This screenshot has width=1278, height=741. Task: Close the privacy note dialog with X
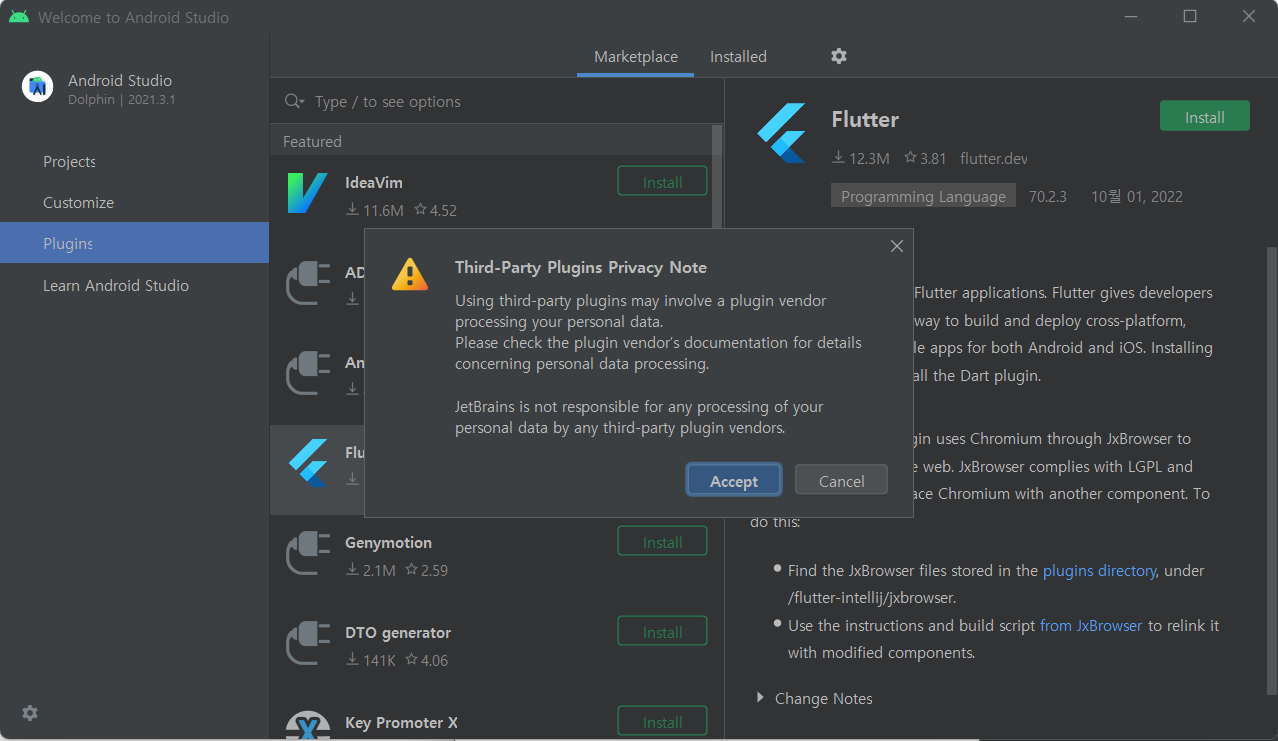coord(896,246)
